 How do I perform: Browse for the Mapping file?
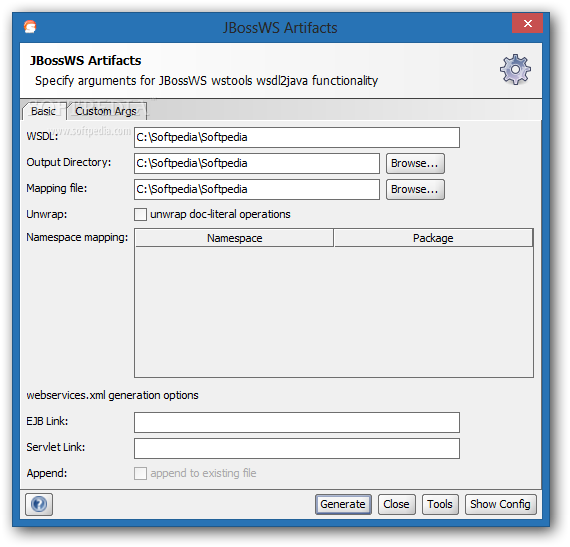(x=415, y=189)
